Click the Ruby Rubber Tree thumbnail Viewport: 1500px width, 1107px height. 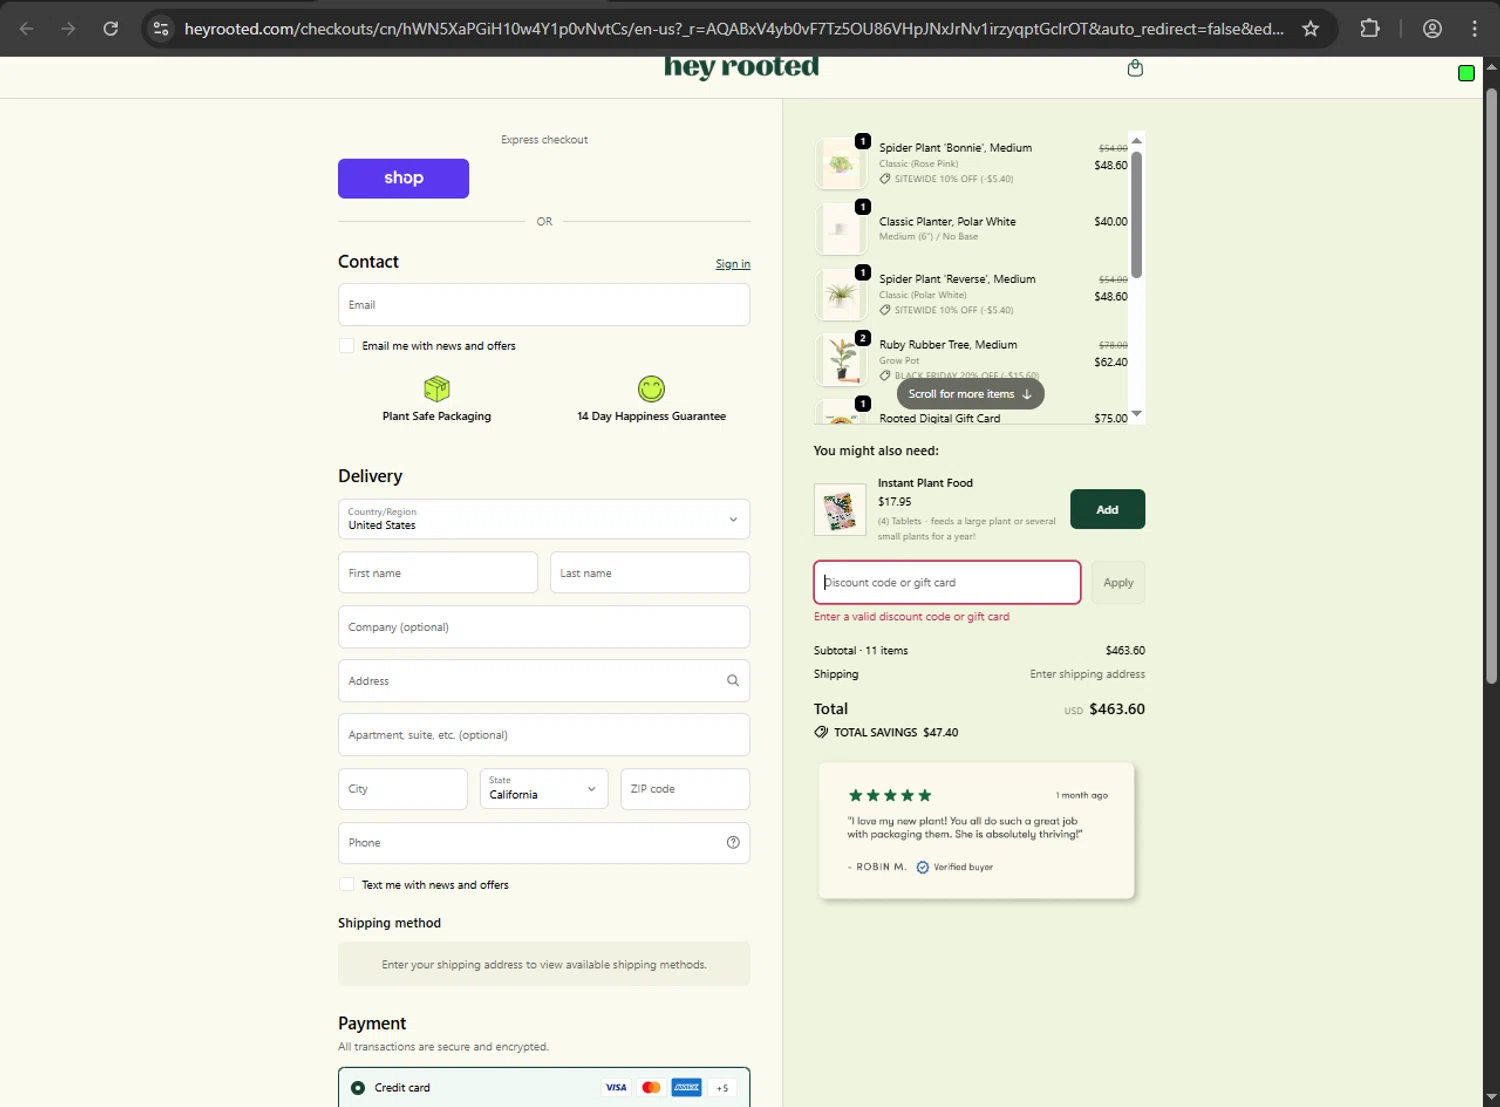pos(841,360)
